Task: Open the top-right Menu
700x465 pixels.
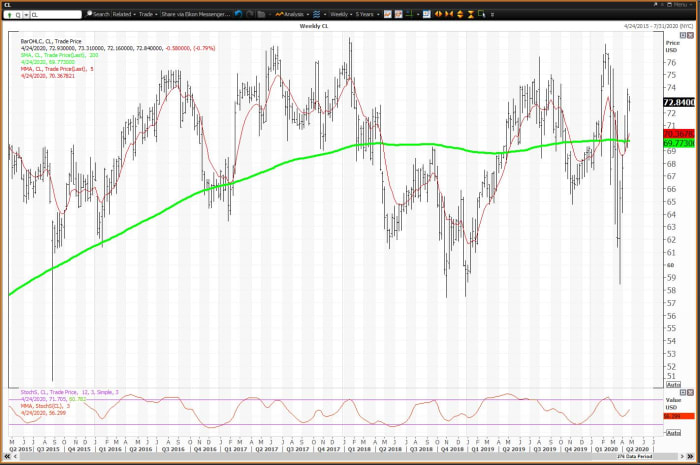Action: (x=681, y=4)
